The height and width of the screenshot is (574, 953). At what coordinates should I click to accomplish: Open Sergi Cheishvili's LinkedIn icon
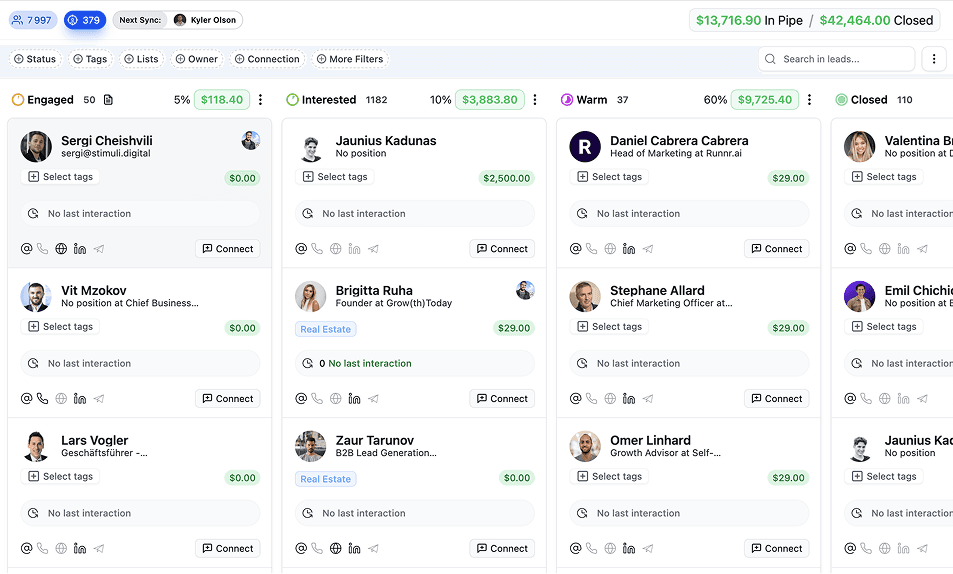click(80, 249)
